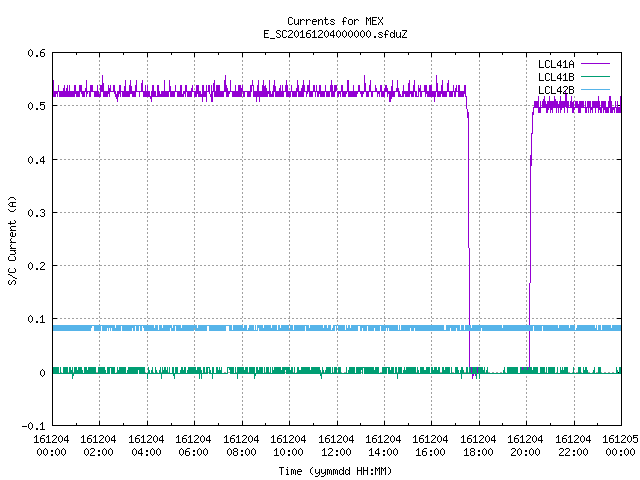Viewport: 640px width, 480px height.
Task: Select the filename E_SC20161204000000.sfduZ subtitle
Action: point(335,34)
